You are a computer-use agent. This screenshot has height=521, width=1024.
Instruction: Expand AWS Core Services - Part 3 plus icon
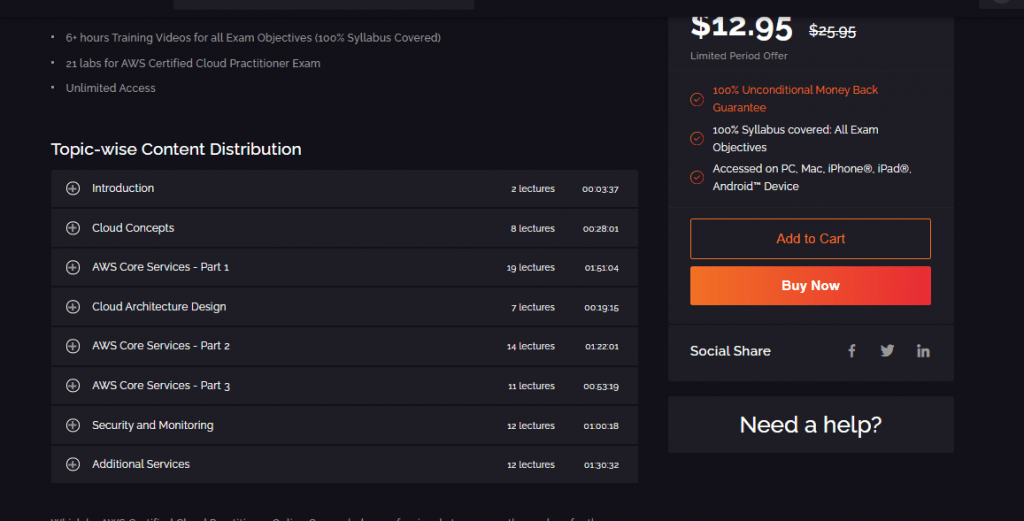[x=73, y=385]
